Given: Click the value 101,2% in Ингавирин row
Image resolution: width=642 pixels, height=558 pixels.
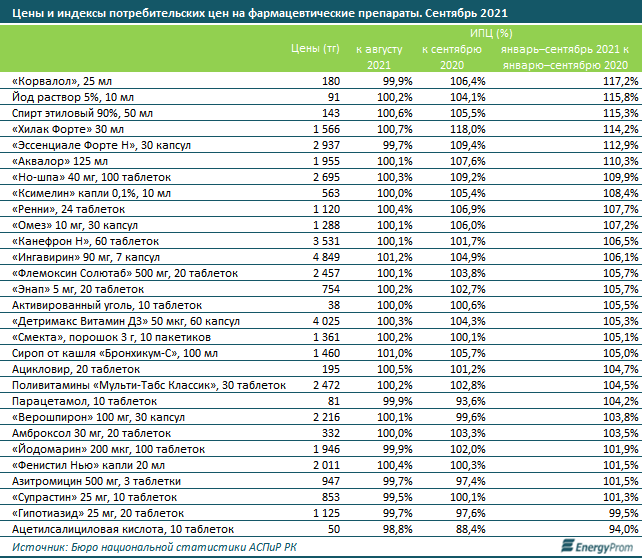Looking at the screenshot, I should (x=395, y=257).
